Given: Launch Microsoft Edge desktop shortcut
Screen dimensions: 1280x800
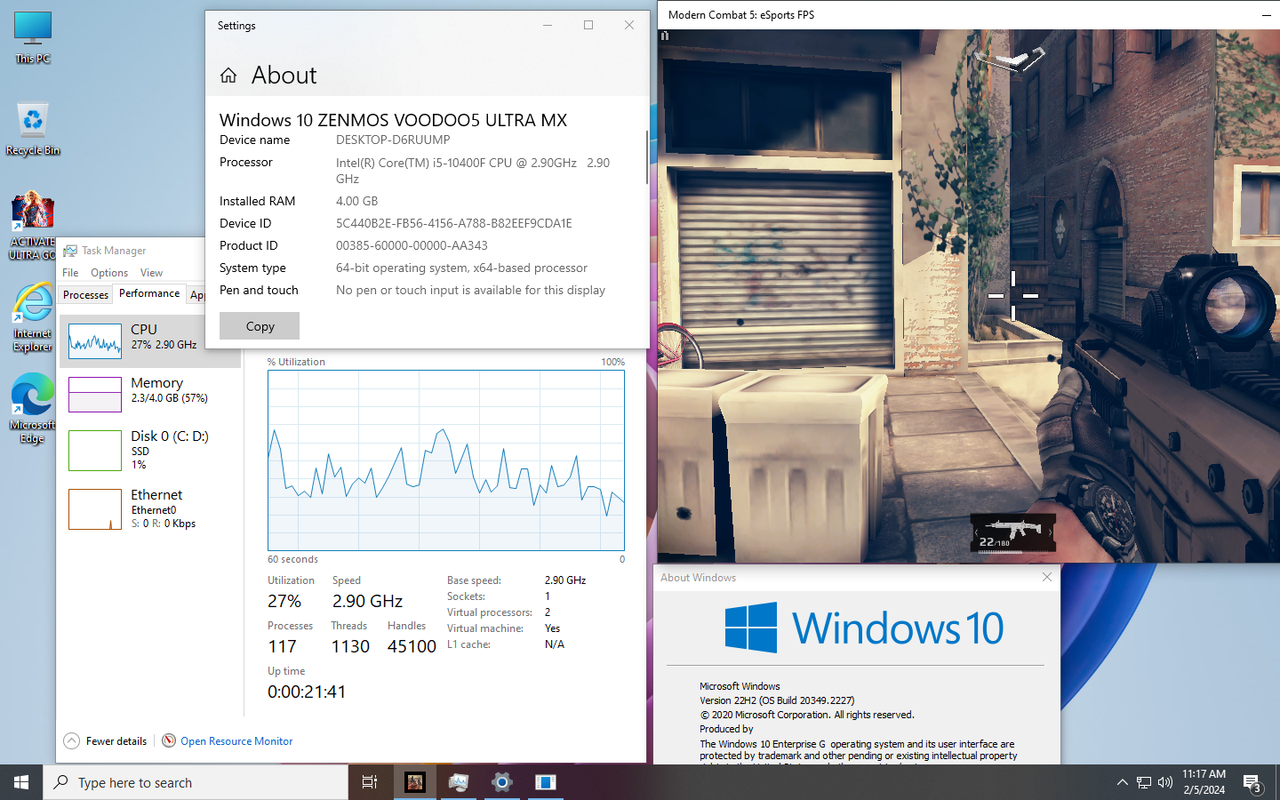Looking at the screenshot, I should point(33,409).
